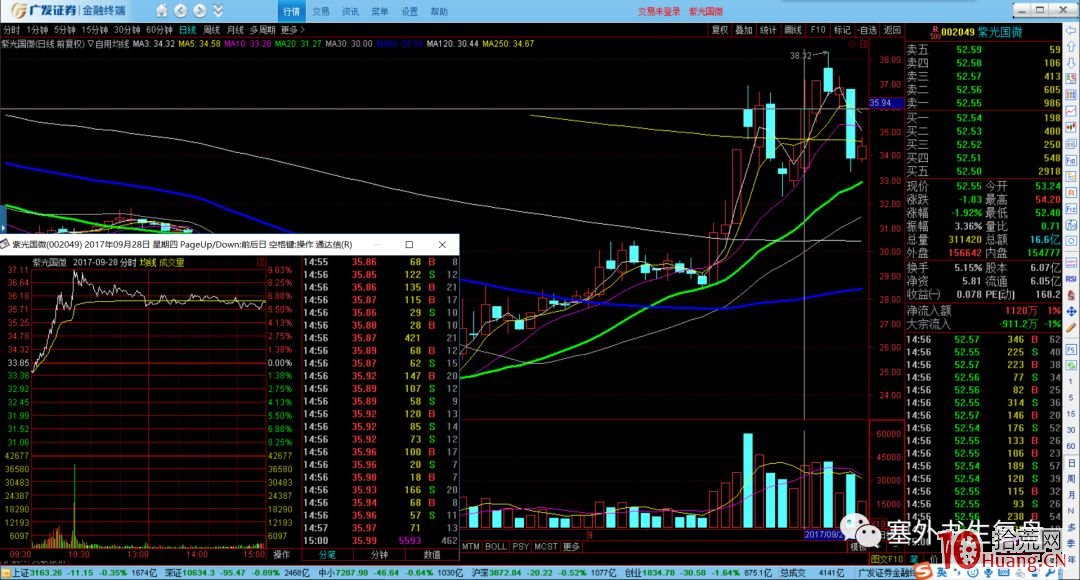This screenshot has width=1080, height=580.
Task: Expand 更多 period options
Action: [x=292, y=30]
